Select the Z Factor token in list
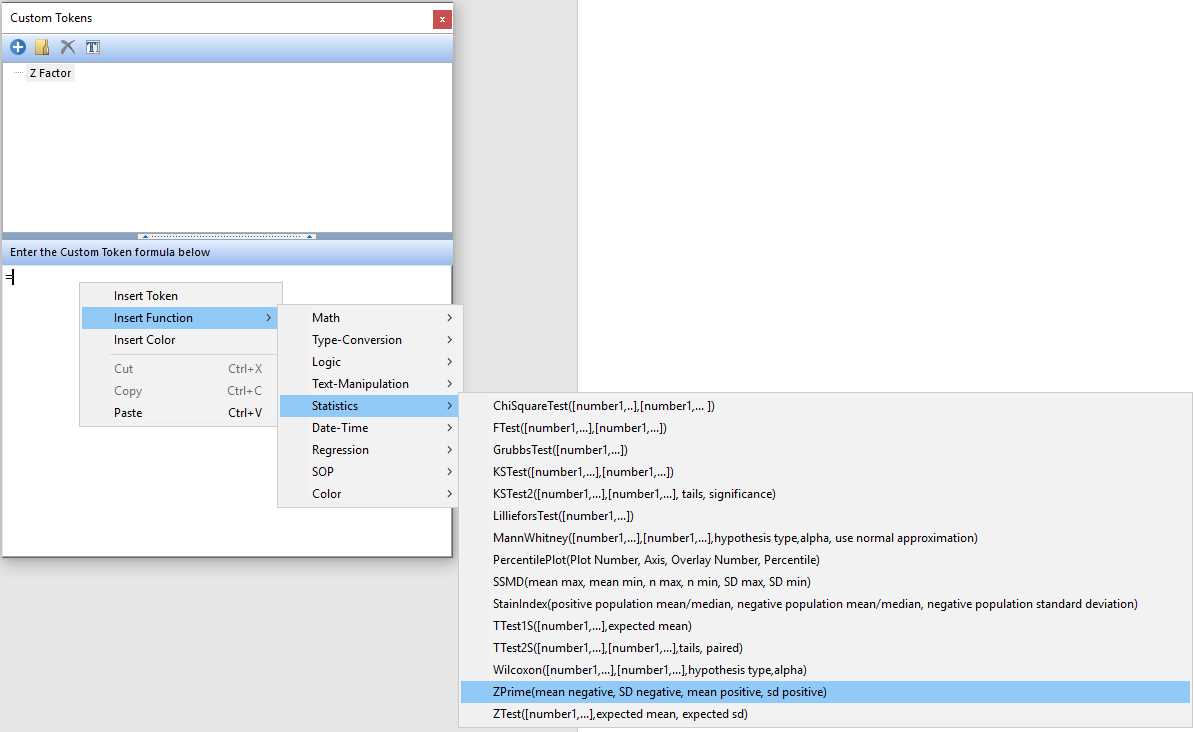 pos(50,73)
